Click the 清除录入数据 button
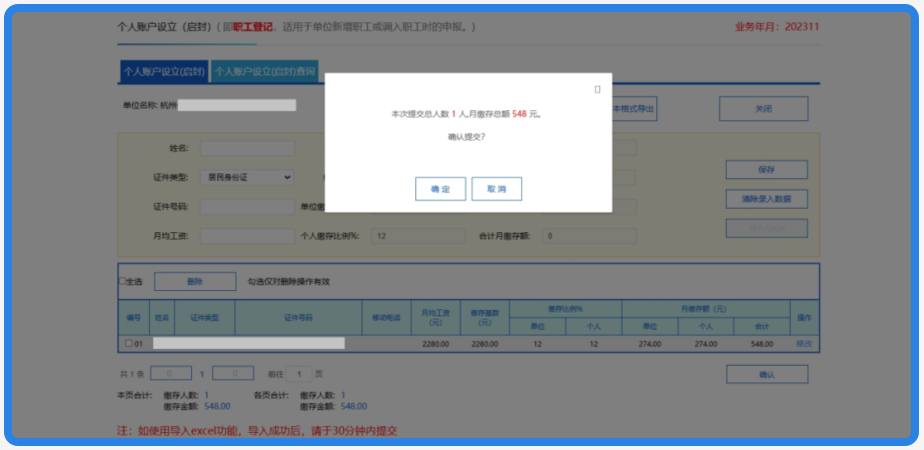Viewport: 924px width, 450px height. pyautogui.click(x=766, y=199)
